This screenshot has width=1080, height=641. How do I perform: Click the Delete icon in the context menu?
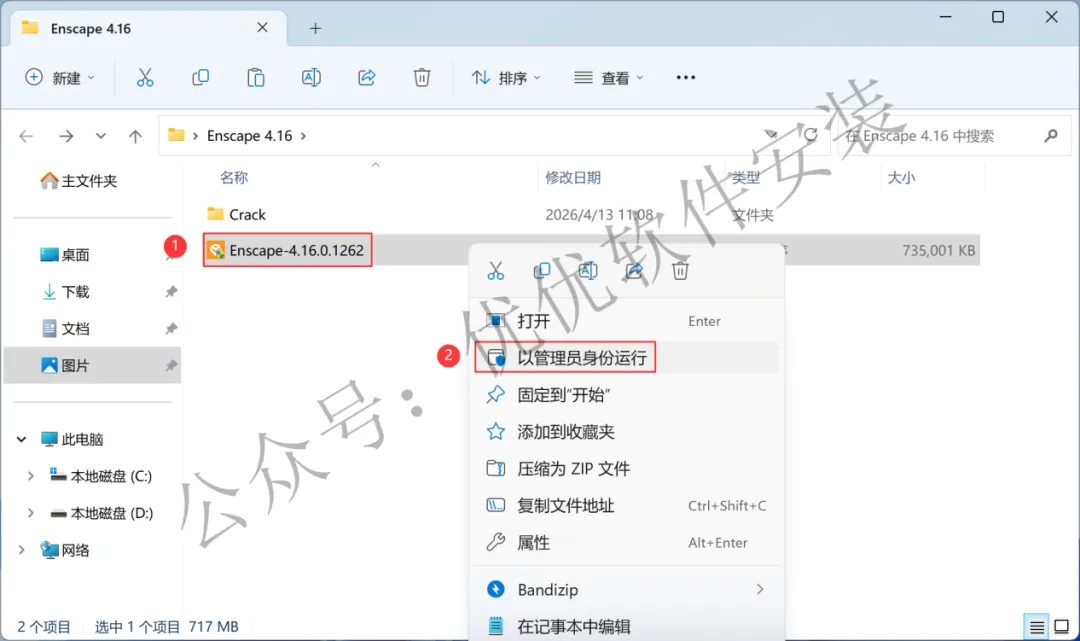(681, 271)
